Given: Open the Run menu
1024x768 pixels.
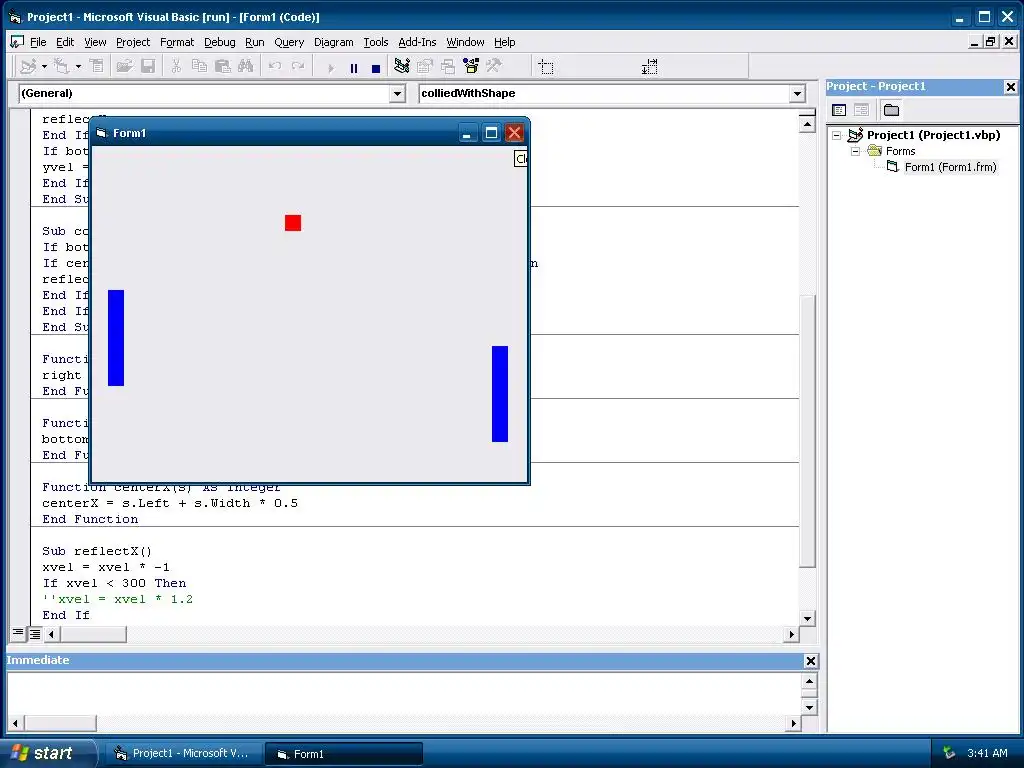Looking at the screenshot, I should (x=255, y=42).
